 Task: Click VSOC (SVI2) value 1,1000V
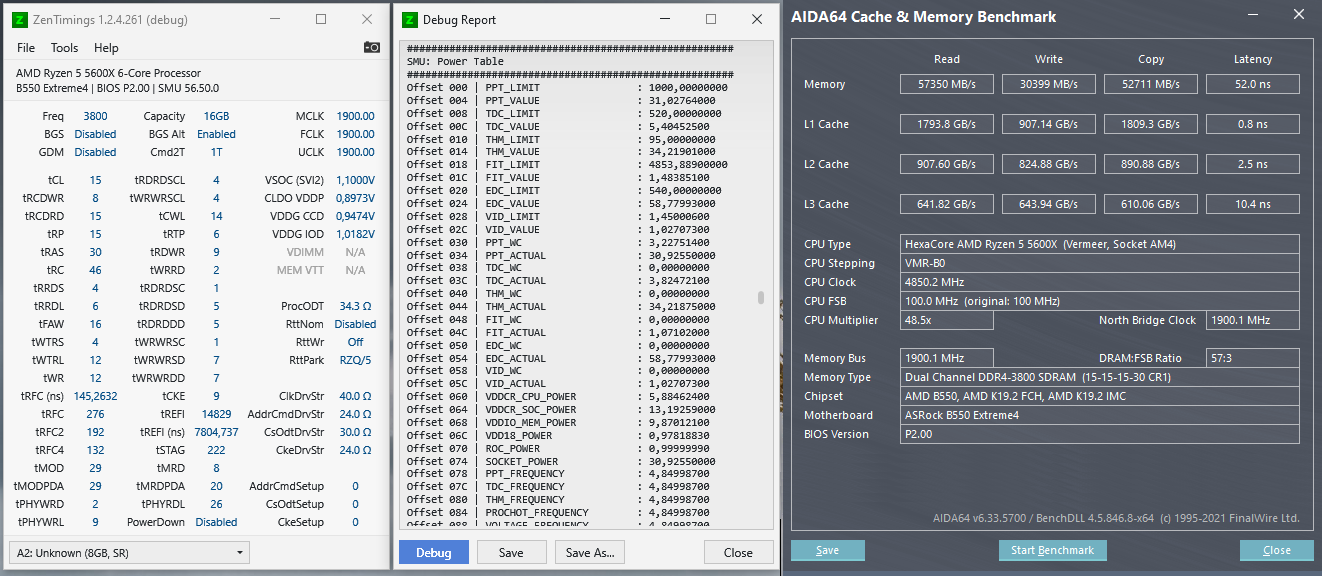(x=355, y=180)
